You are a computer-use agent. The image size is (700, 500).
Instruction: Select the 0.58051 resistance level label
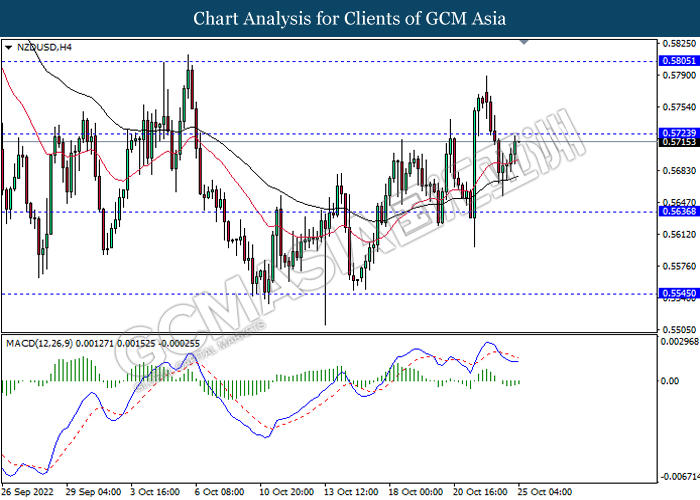tap(679, 61)
